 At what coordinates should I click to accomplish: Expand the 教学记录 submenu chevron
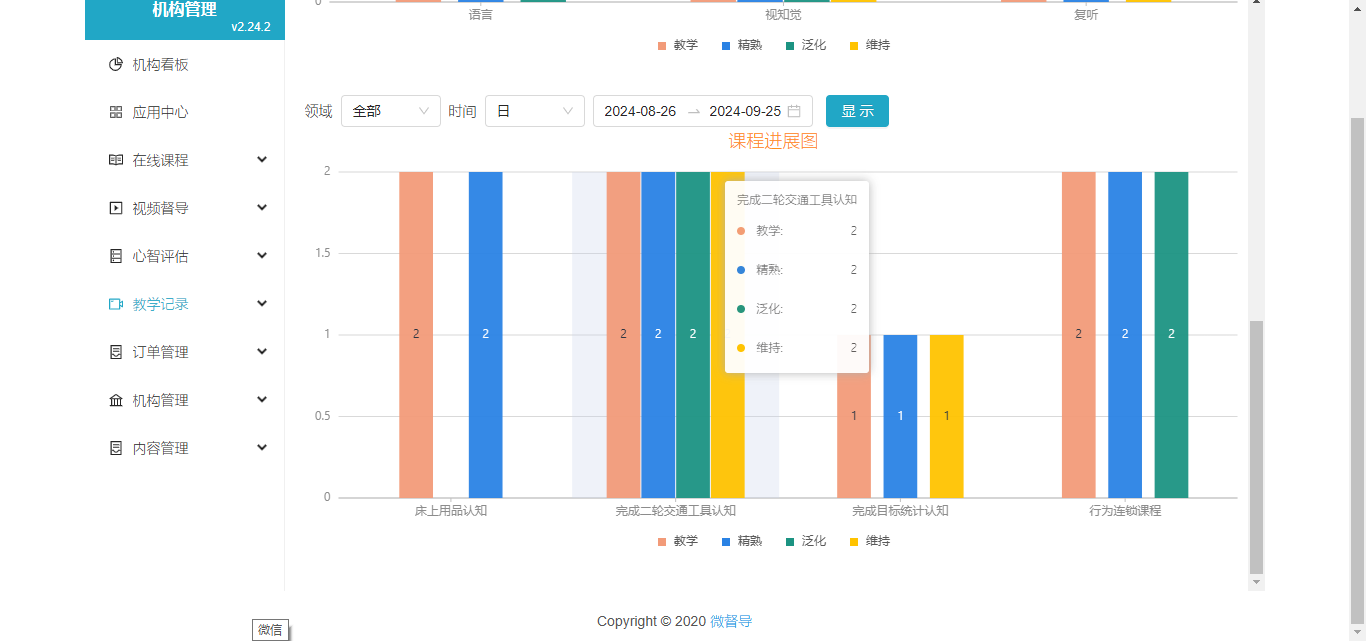[262, 304]
